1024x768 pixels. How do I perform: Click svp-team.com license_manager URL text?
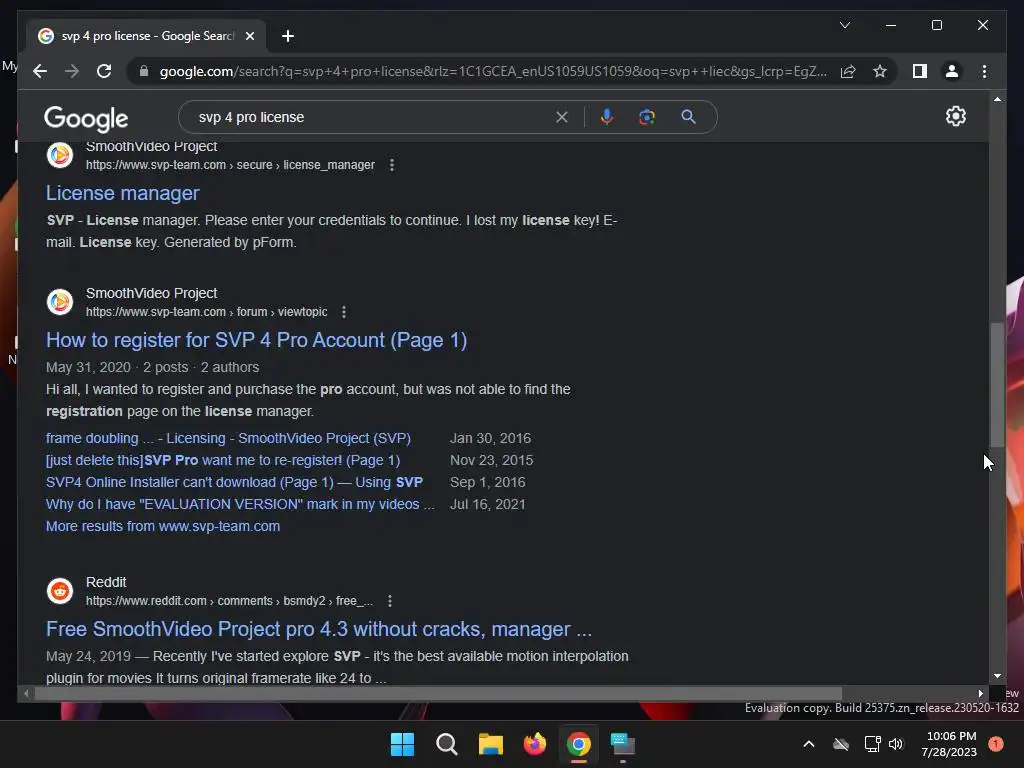click(231, 165)
